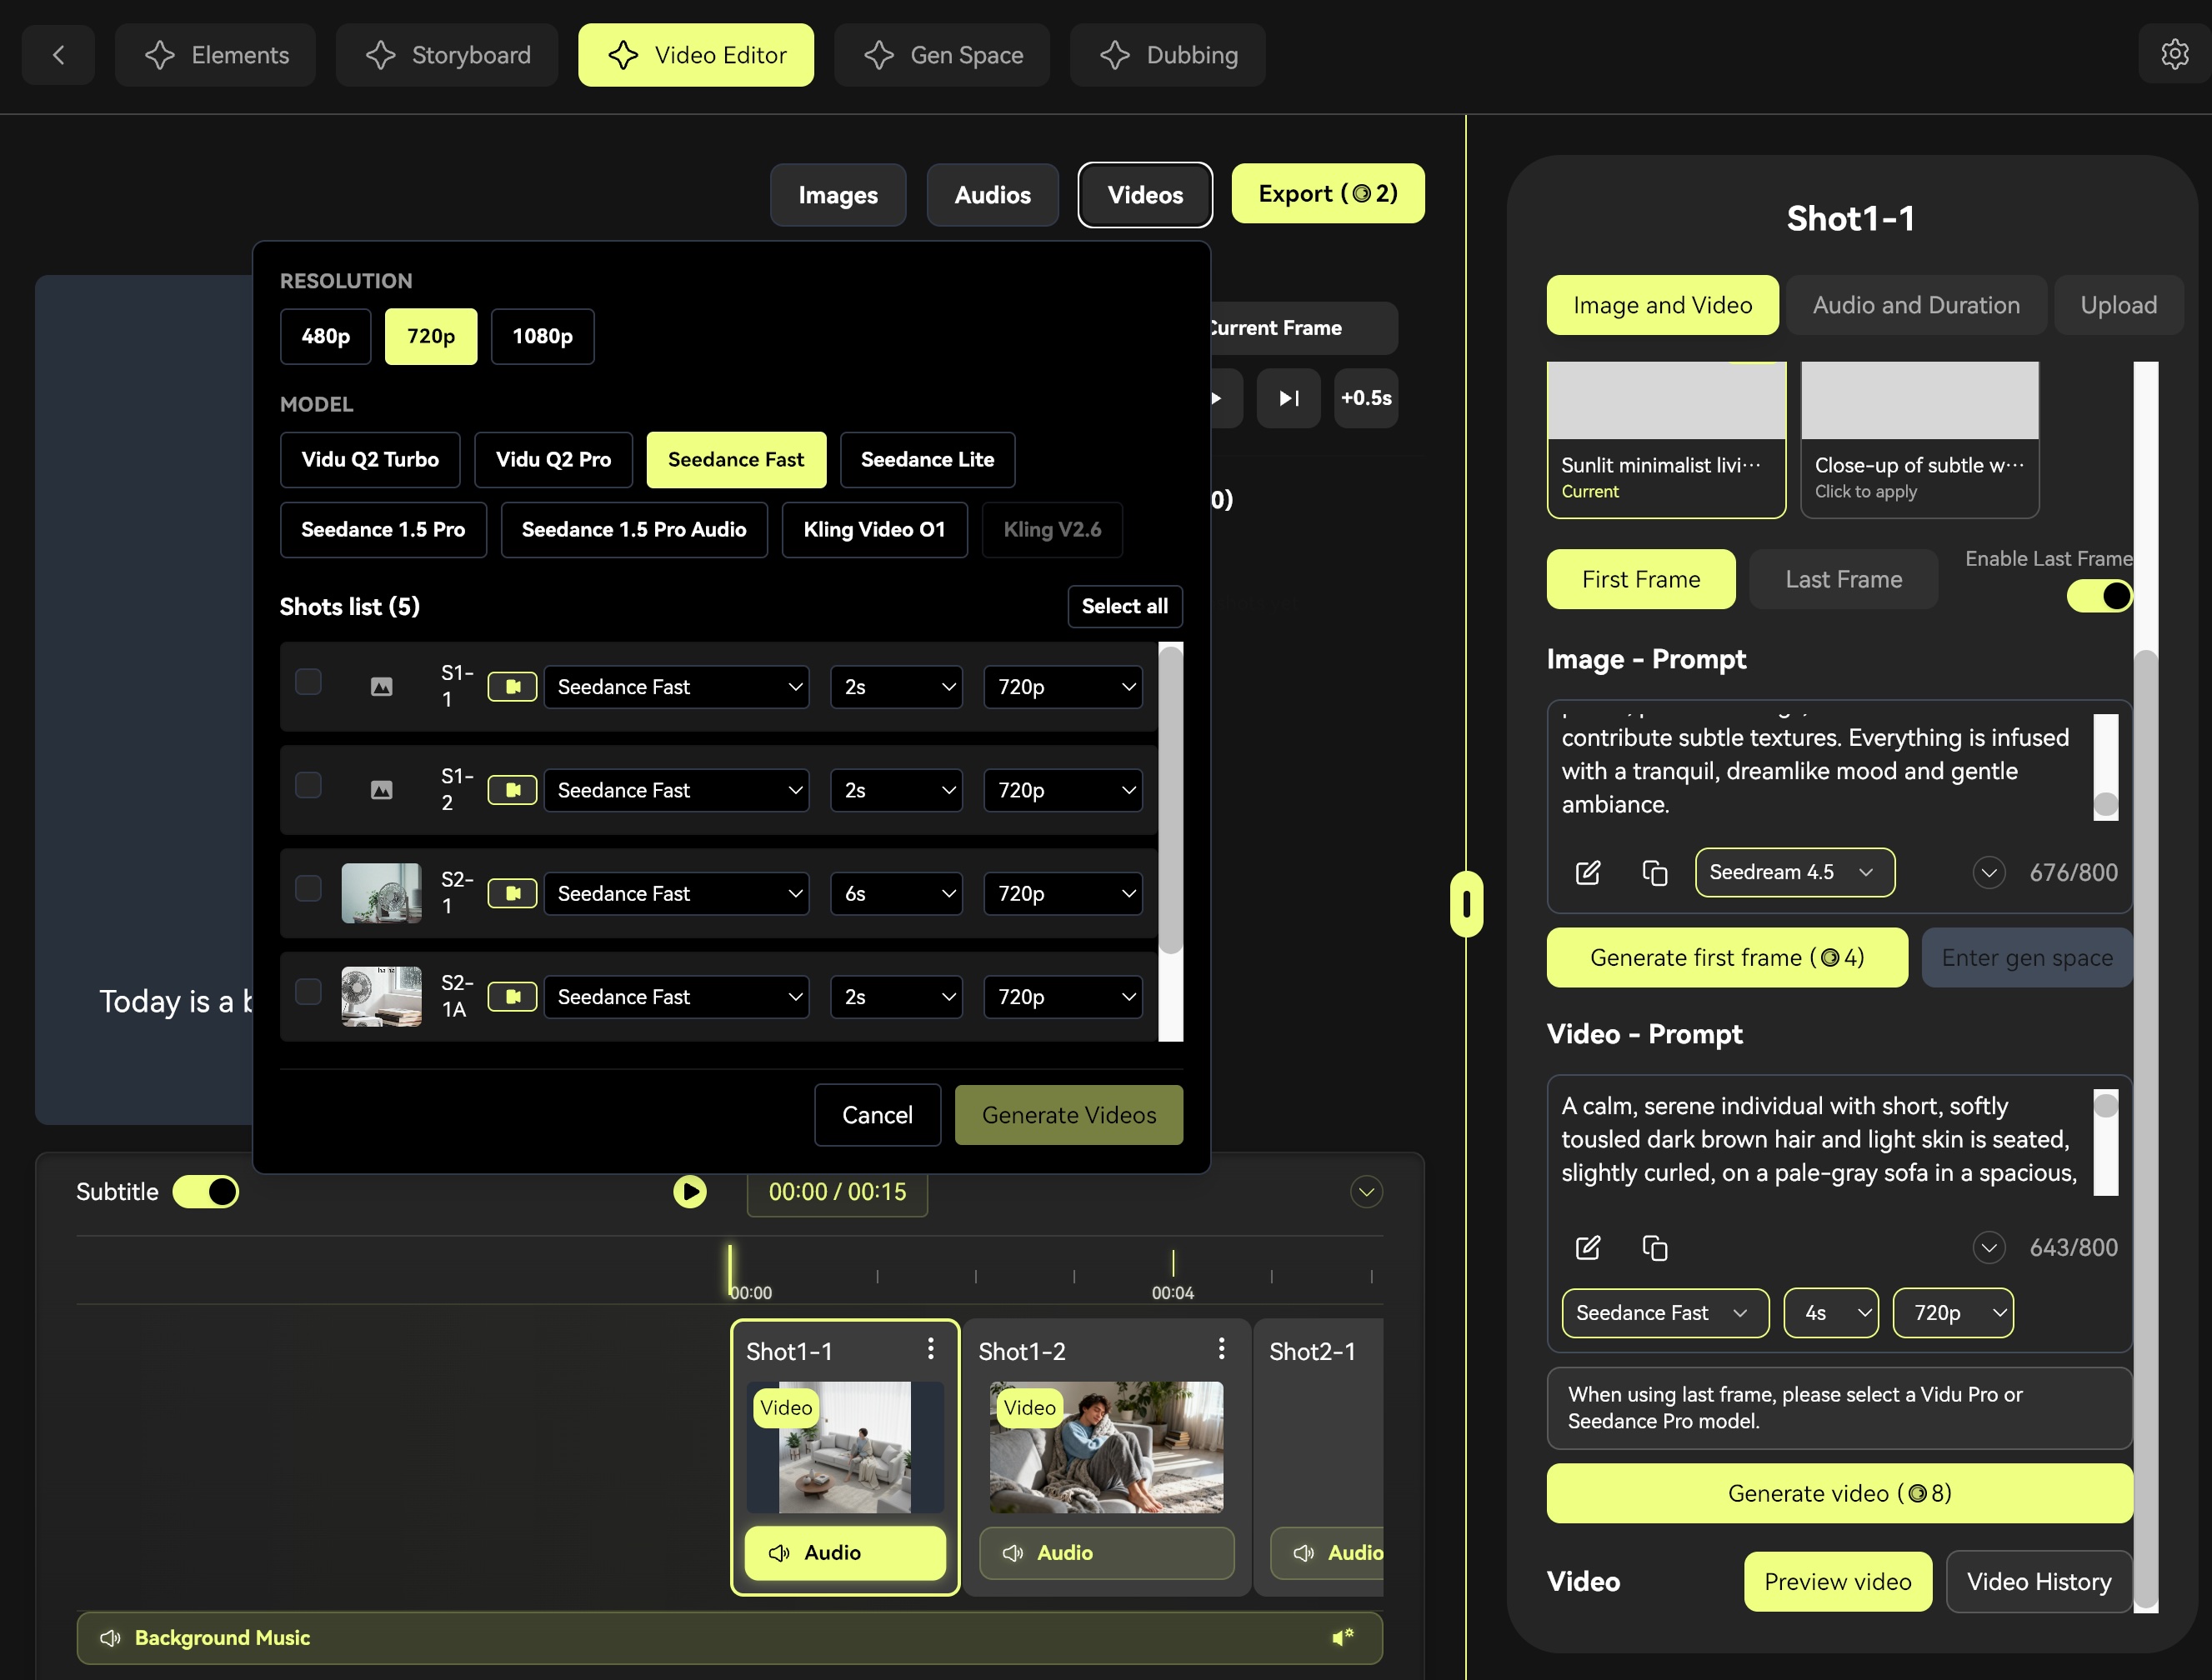This screenshot has width=2212, height=1680.
Task: Open the Seedream 4.5 image model dropdown
Action: pyautogui.click(x=1795, y=873)
